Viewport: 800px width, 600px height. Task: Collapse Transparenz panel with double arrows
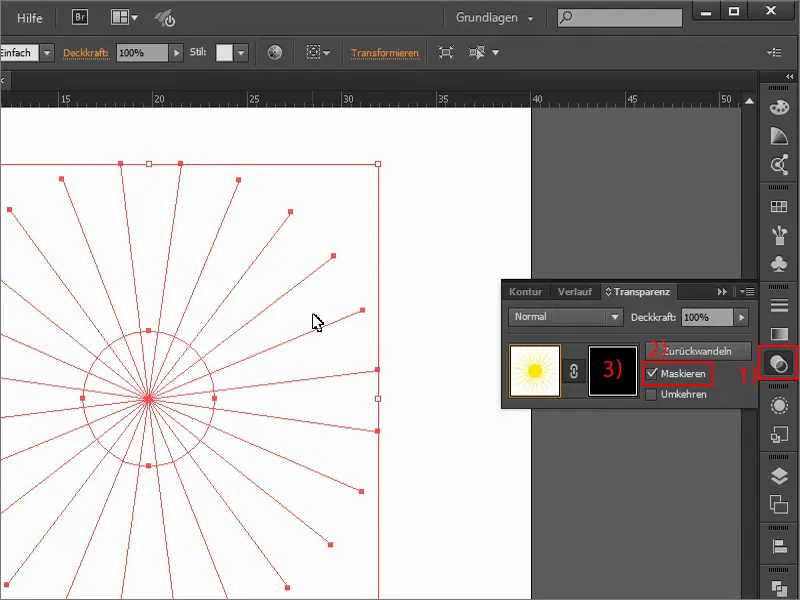(x=721, y=292)
